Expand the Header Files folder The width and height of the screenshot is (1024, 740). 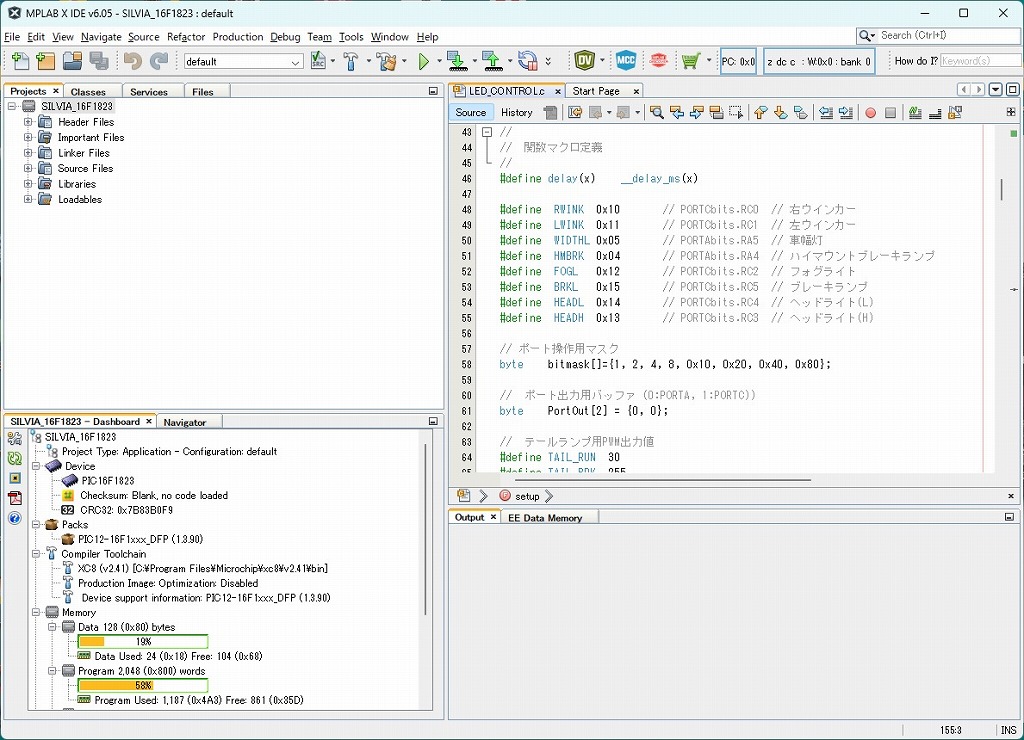[x=27, y=122]
